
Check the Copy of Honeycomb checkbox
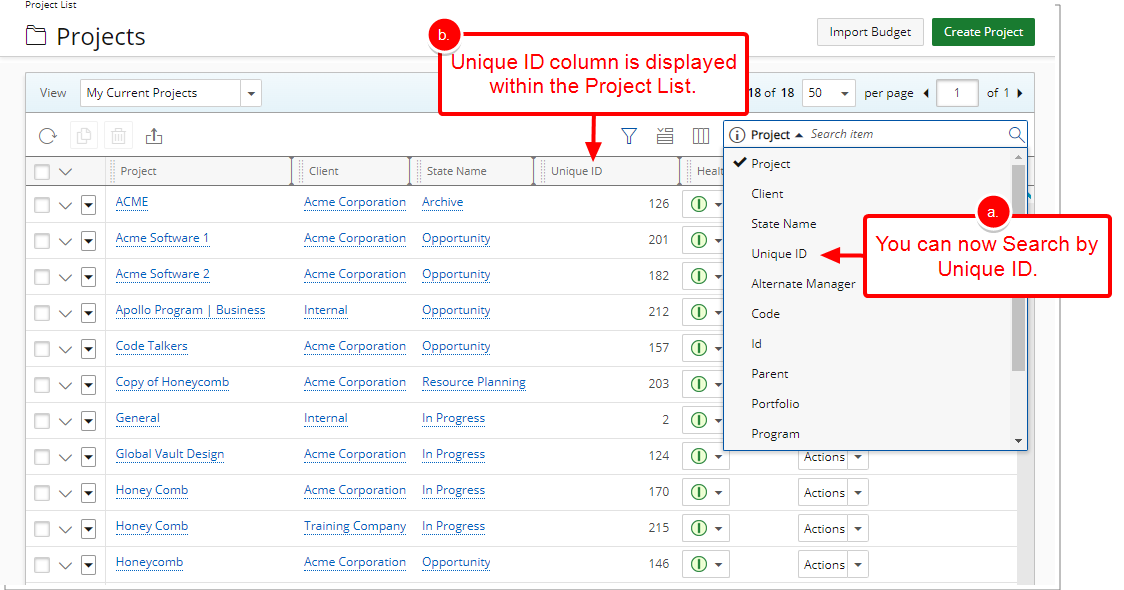42,385
